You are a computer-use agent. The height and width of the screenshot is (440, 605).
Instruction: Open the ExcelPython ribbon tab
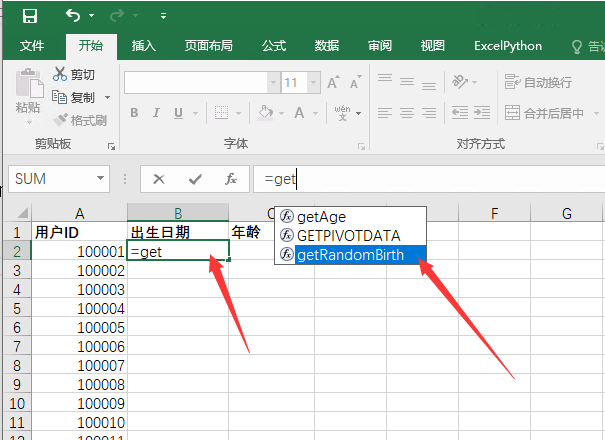point(508,46)
